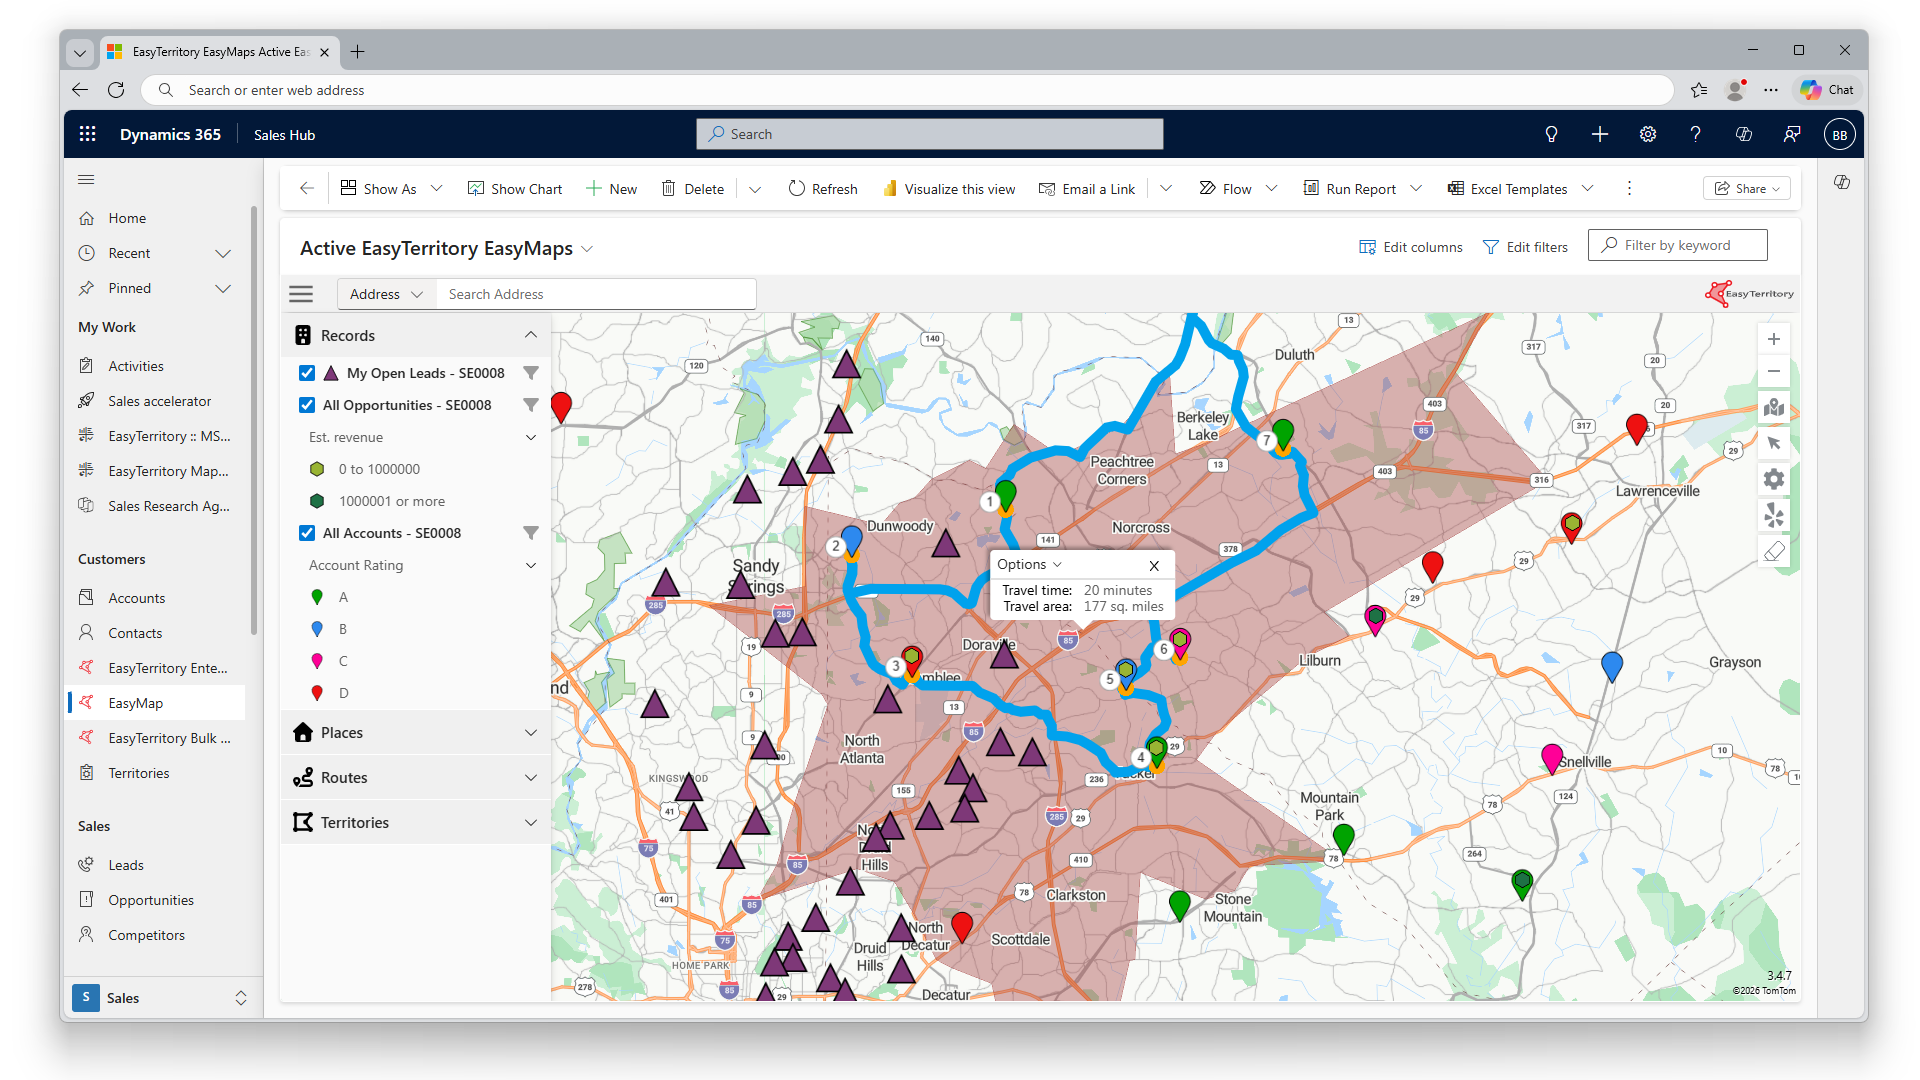Image resolution: width=1920 pixels, height=1080 pixels.
Task: Uncheck My Open Leads - SE0008 layer
Action: click(x=307, y=373)
